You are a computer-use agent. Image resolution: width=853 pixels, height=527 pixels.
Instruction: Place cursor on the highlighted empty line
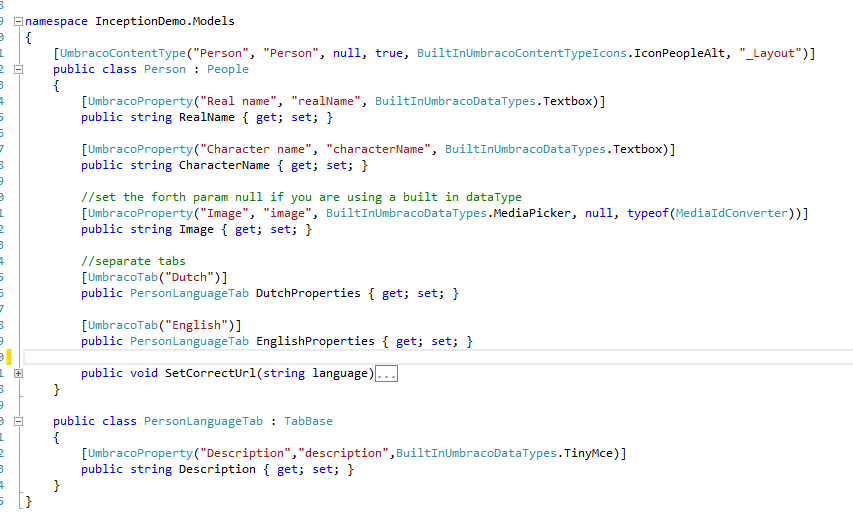tap(438, 357)
